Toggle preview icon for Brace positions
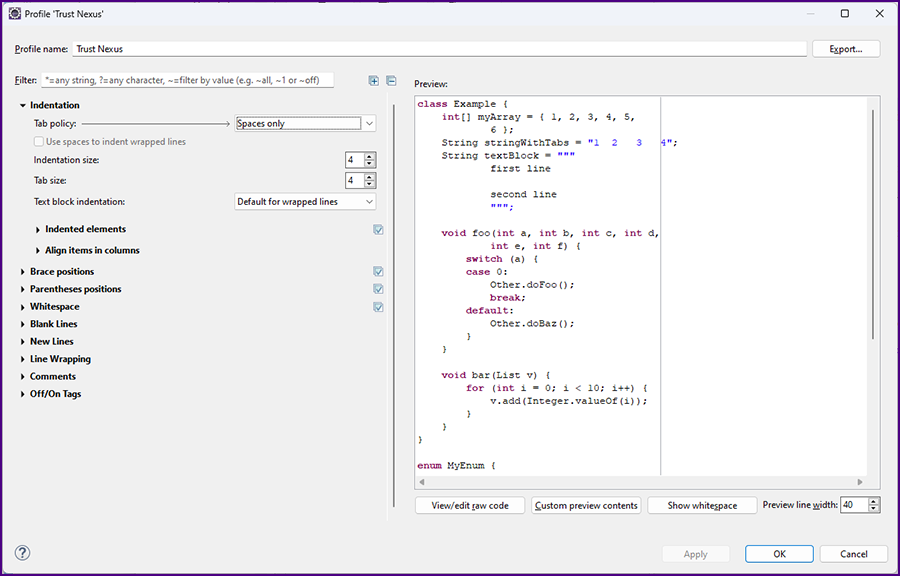 (x=378, y=272)
